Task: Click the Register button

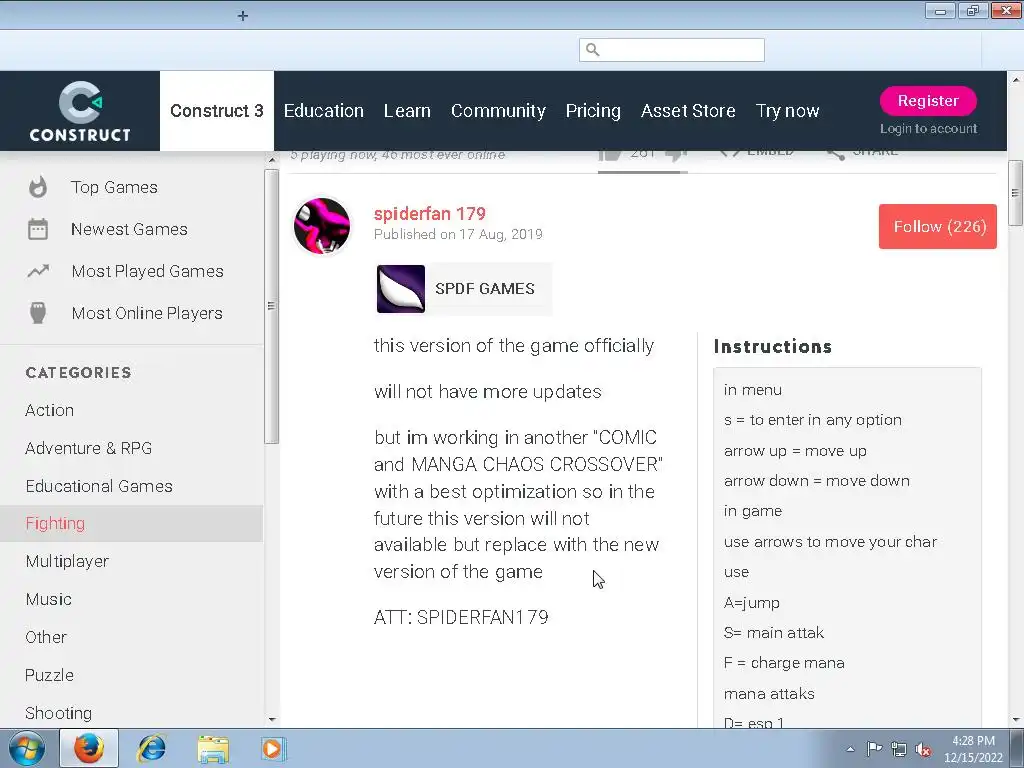Action: [928, 101]
